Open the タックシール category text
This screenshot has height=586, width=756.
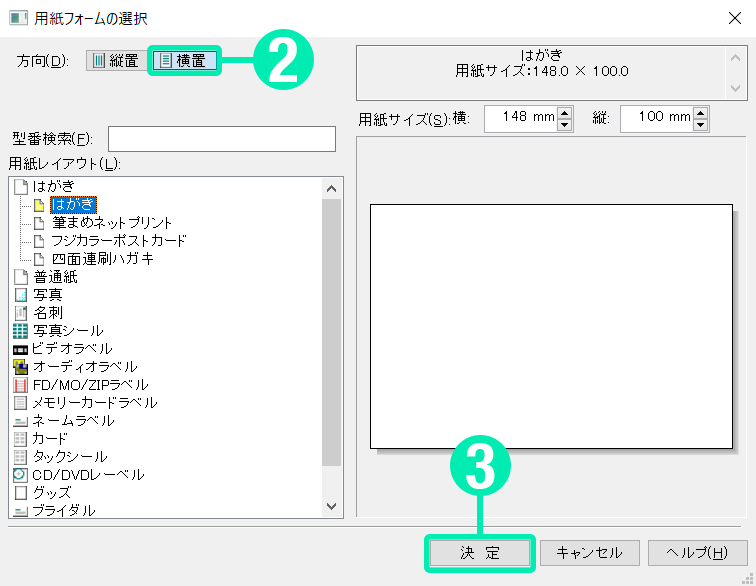click(69, 457)
